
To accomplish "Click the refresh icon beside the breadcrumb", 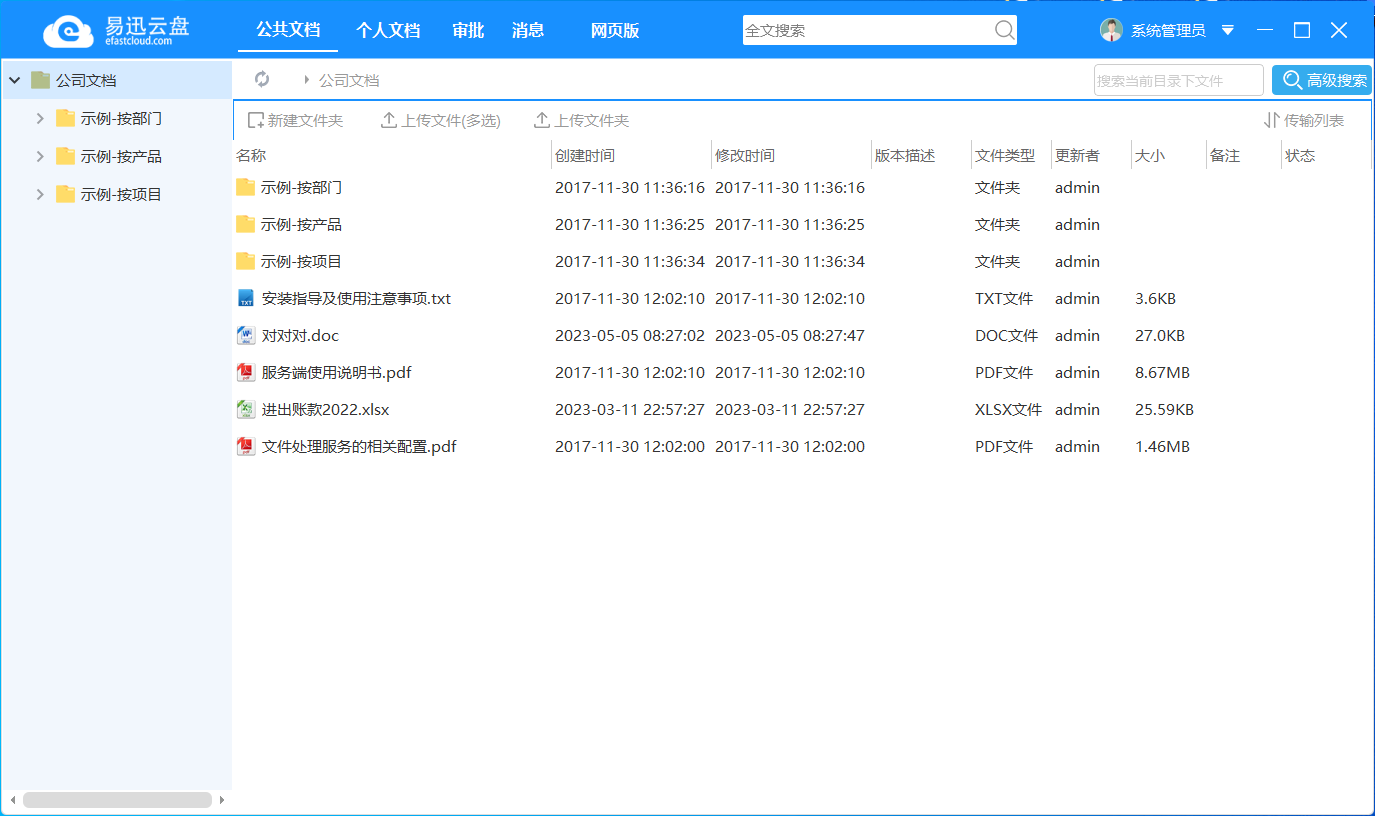I will pyautogui.click(x=262, y=79).
